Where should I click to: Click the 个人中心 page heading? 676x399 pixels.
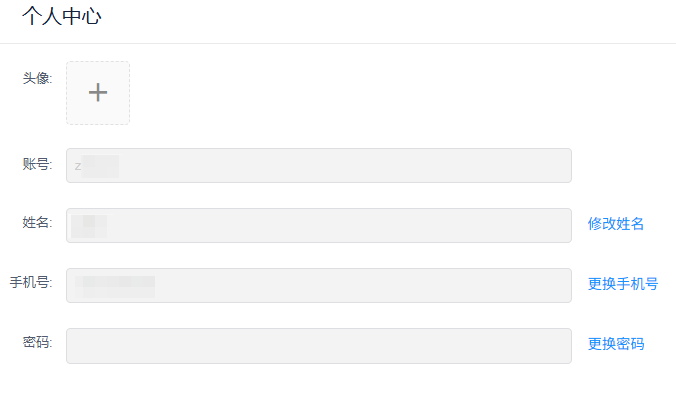62,16
